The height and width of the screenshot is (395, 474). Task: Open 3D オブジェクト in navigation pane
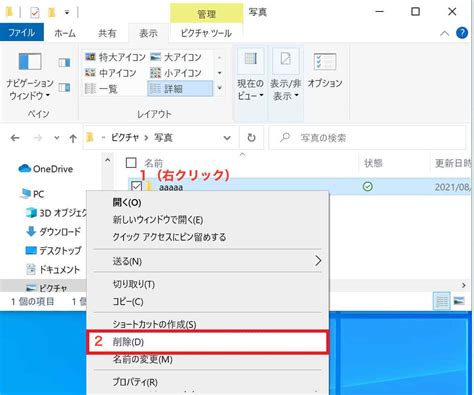[56, 213]
